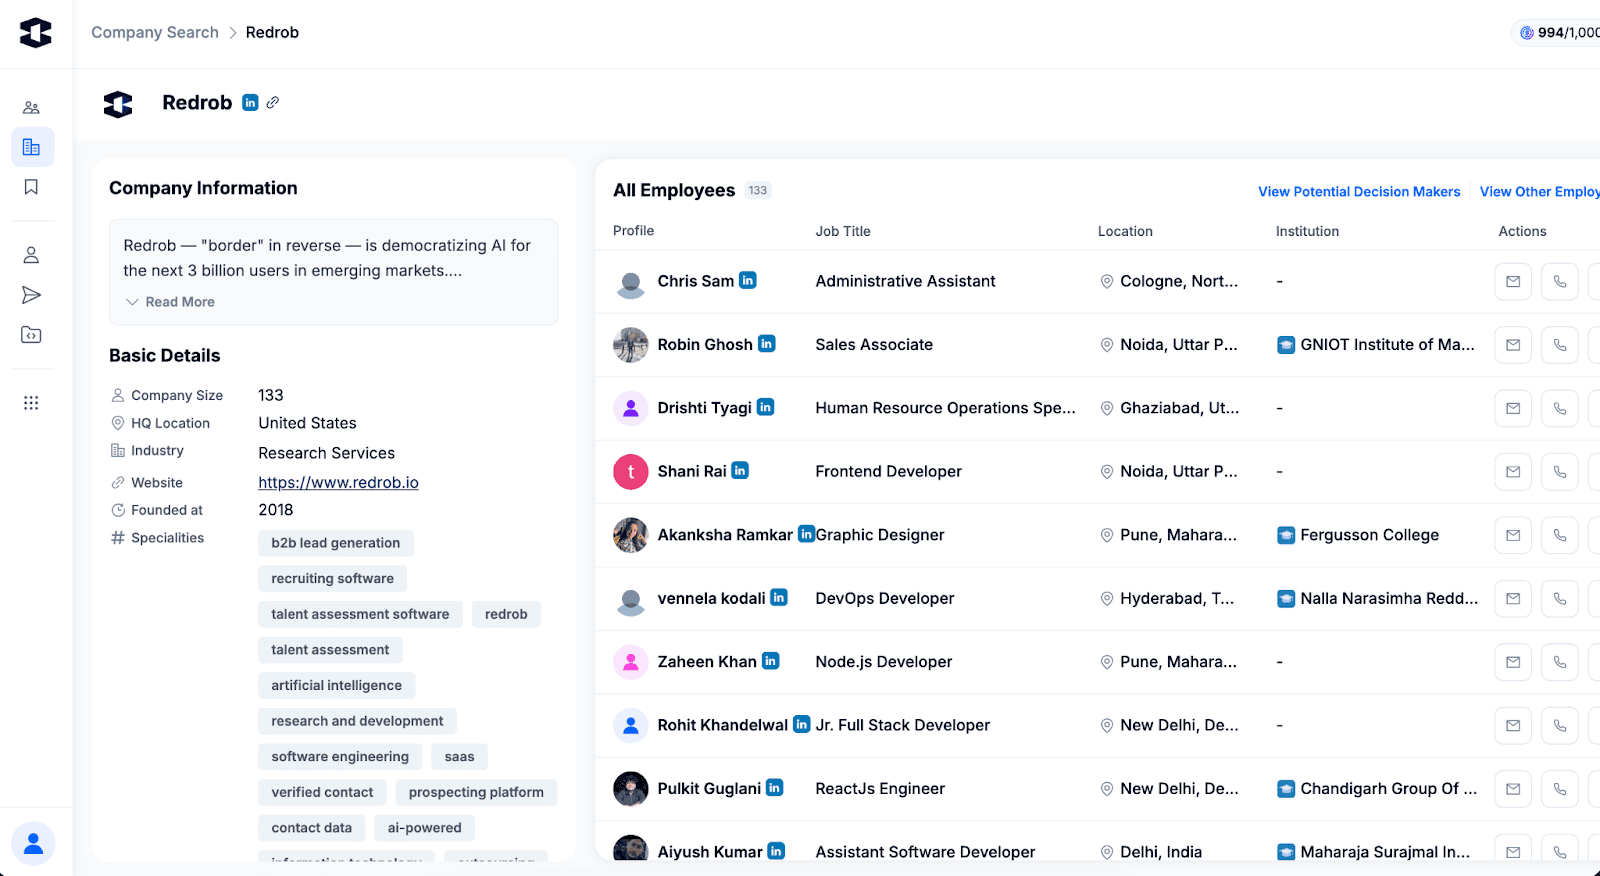Go back to Company Search breadcrumb
Viewport: 1600px width, 876px height.
pyautogui.click(x=155, y=32)
